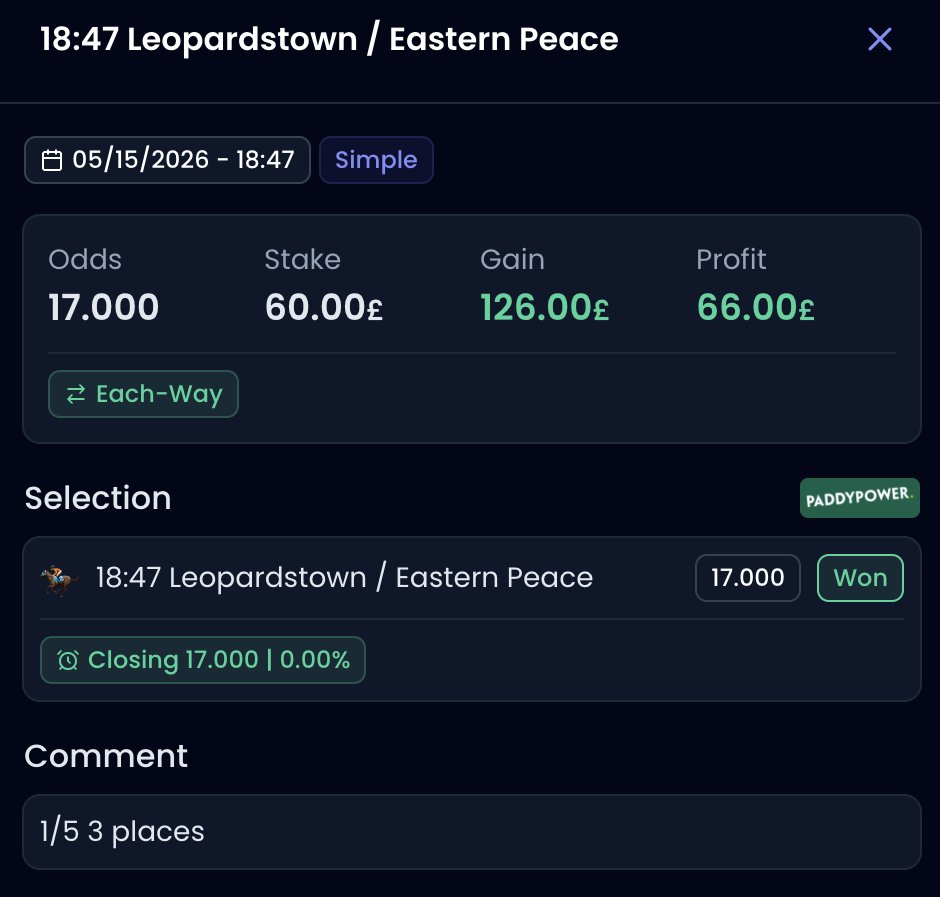Click the calendar icon beside the date
This screenshot has width=940, height=897.
click(52, 160)
